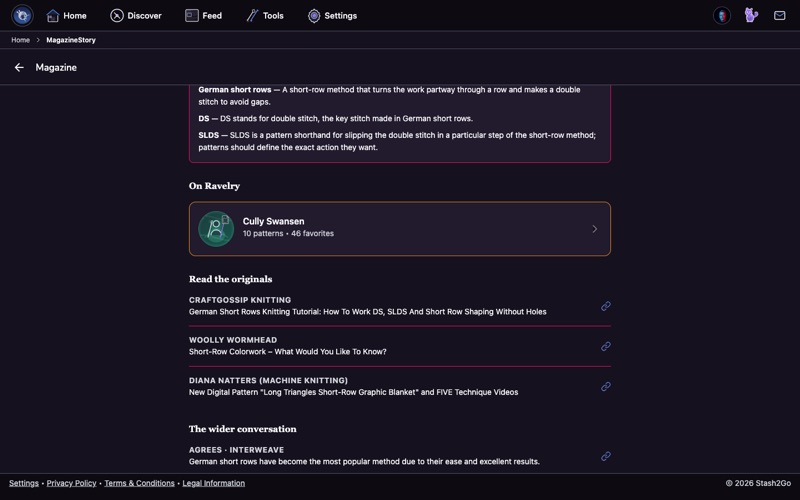This screenshot has height=500, width=800.
Task: Open Settings in the top navigation
Action: [332, 15]
